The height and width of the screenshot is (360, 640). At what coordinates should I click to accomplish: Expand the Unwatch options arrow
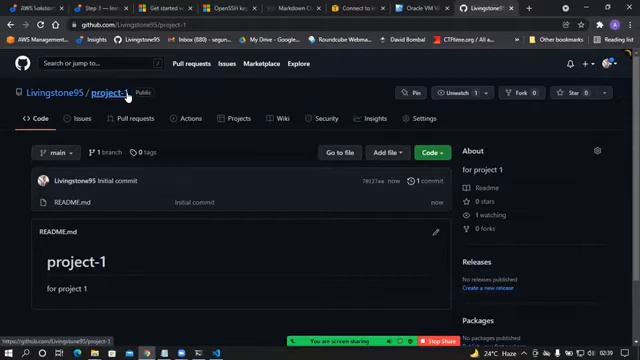486,93
